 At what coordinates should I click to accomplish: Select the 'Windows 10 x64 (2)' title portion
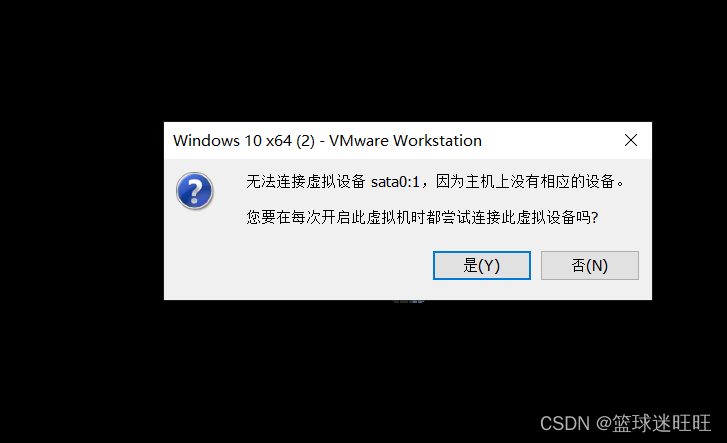[244, 141]
